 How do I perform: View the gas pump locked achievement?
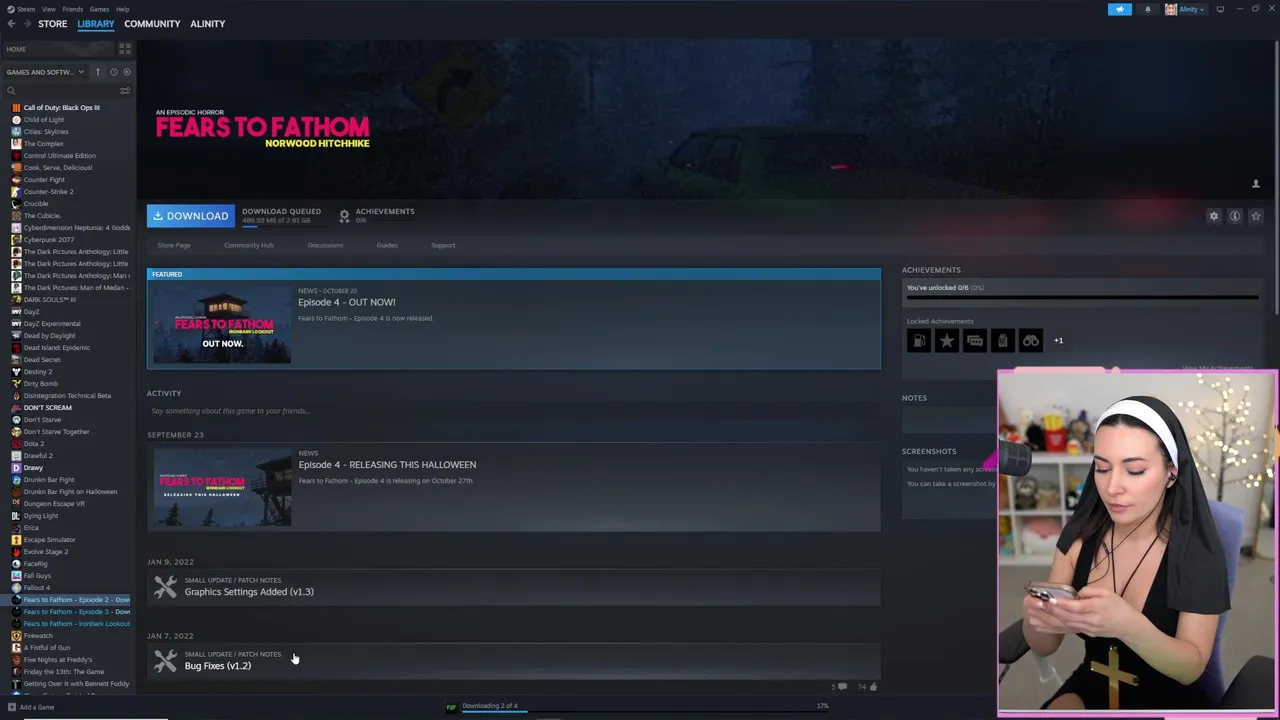pyautogui.click(x=919, y=341)
